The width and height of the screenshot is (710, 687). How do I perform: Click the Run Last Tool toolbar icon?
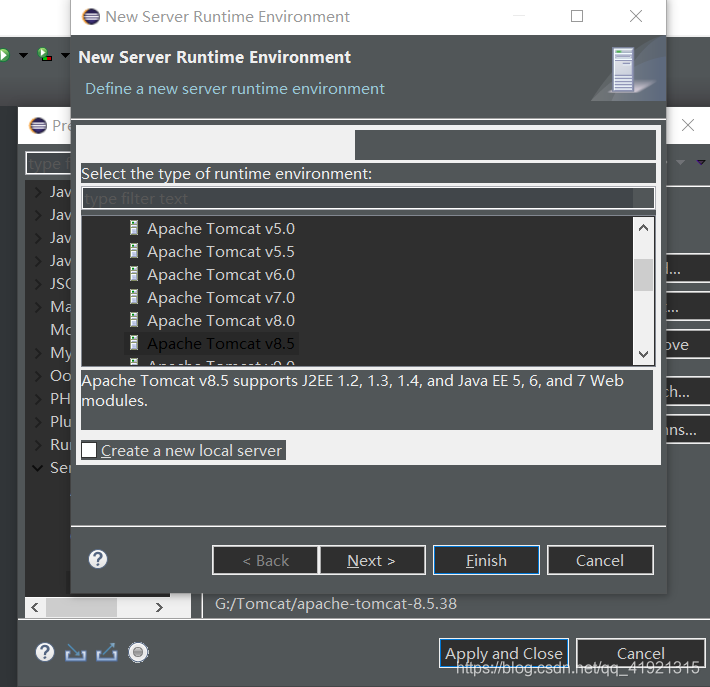pos(44,55)
